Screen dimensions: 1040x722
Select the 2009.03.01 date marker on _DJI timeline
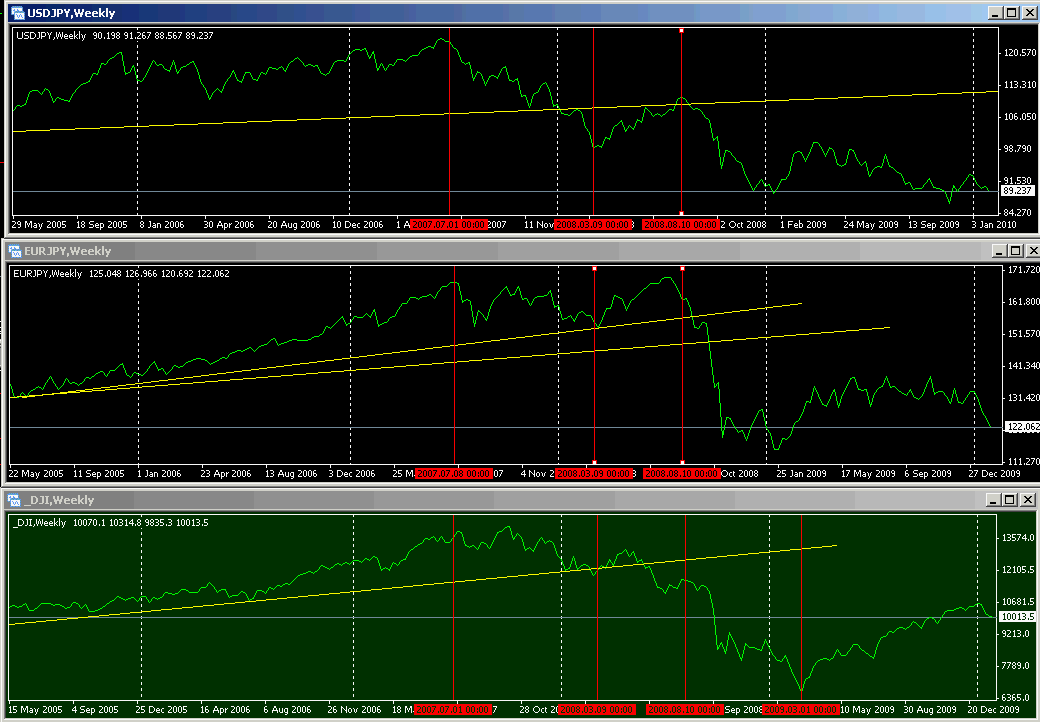pos(801,709)
